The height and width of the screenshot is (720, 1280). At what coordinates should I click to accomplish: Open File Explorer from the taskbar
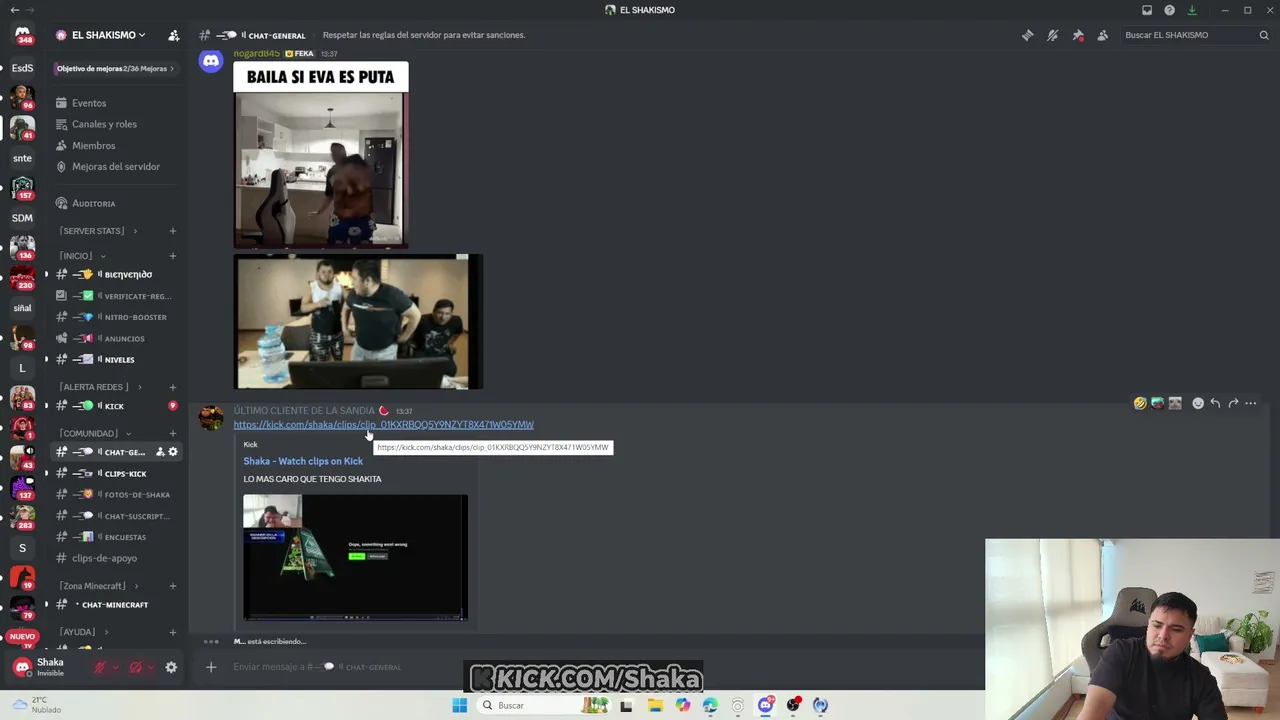[x=654, y=705]
